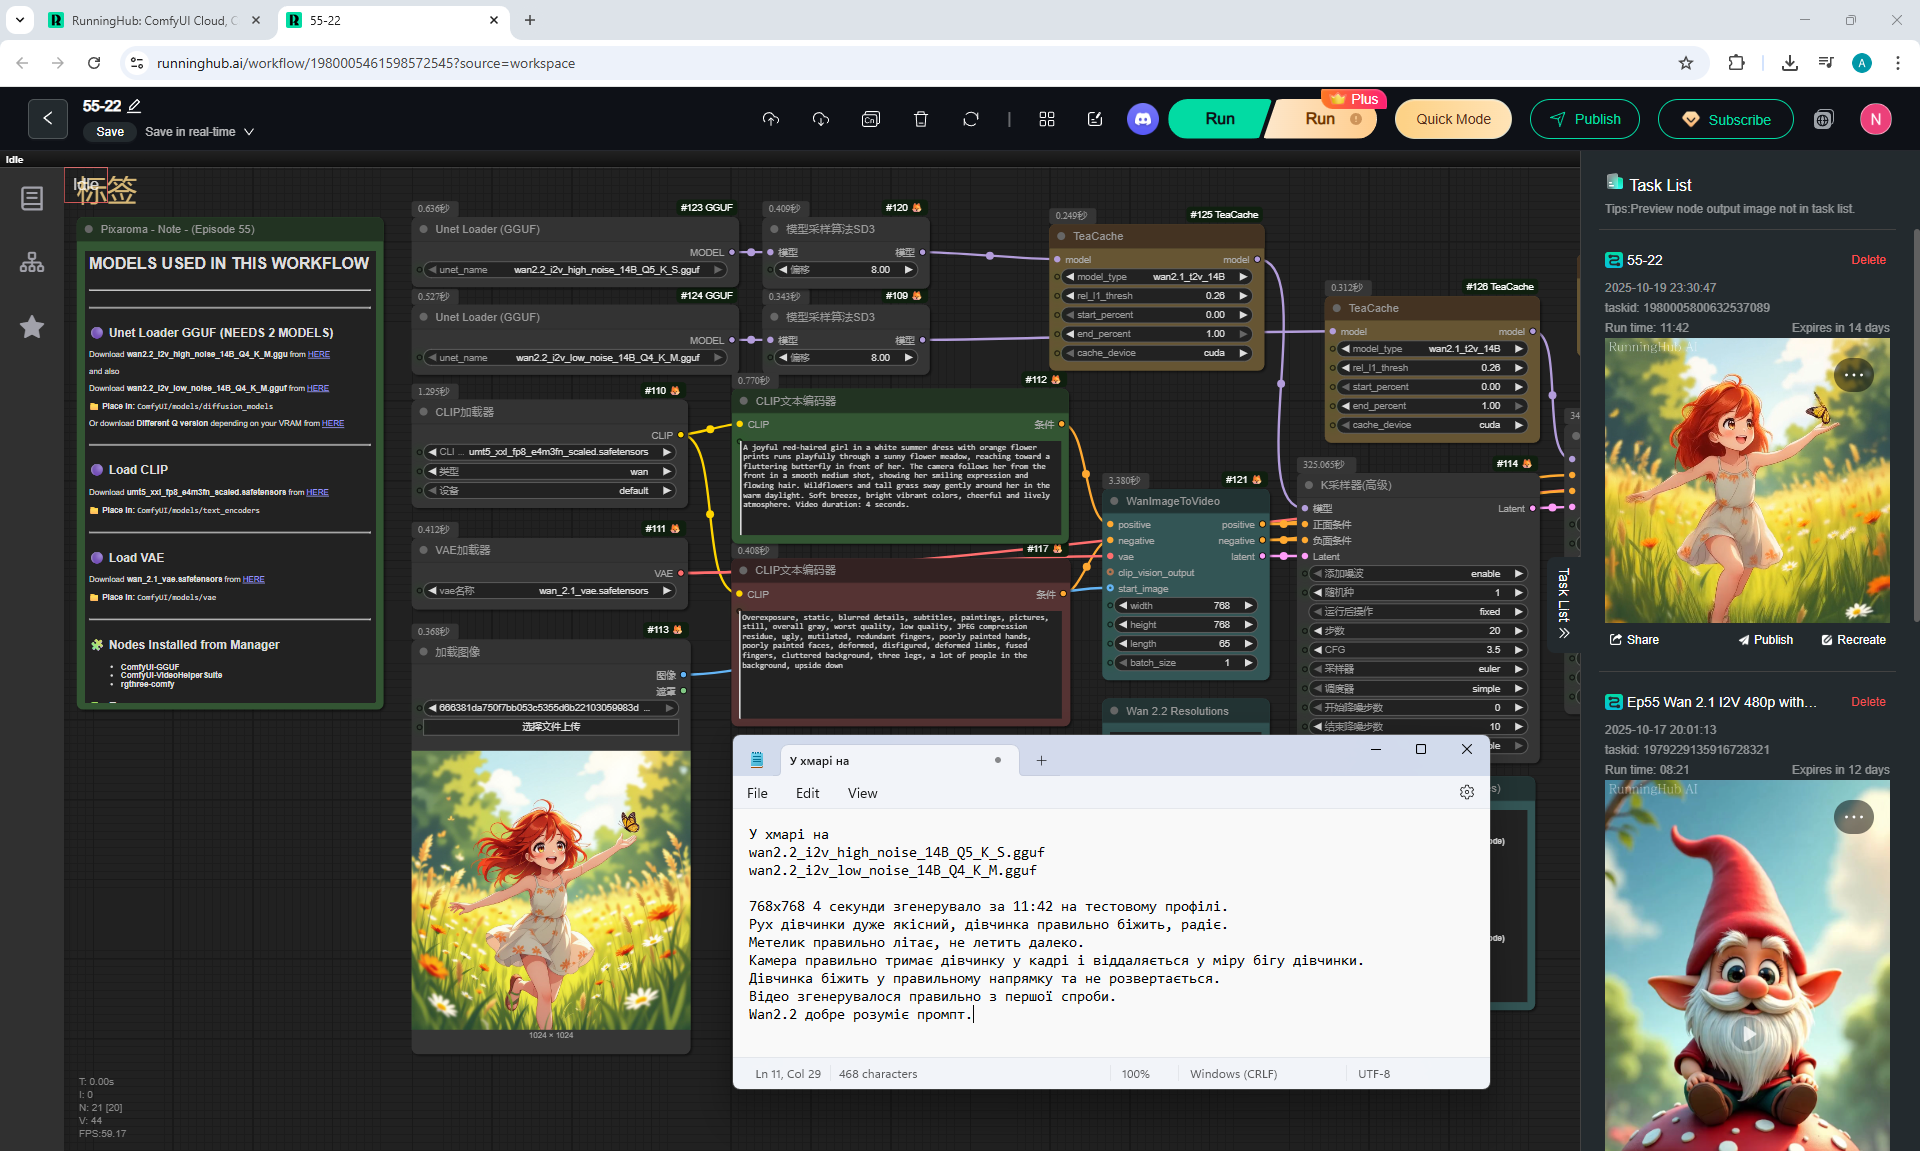Click the cloud download icon
This screenshot has height=1151, width=1920.
point(820,119)
